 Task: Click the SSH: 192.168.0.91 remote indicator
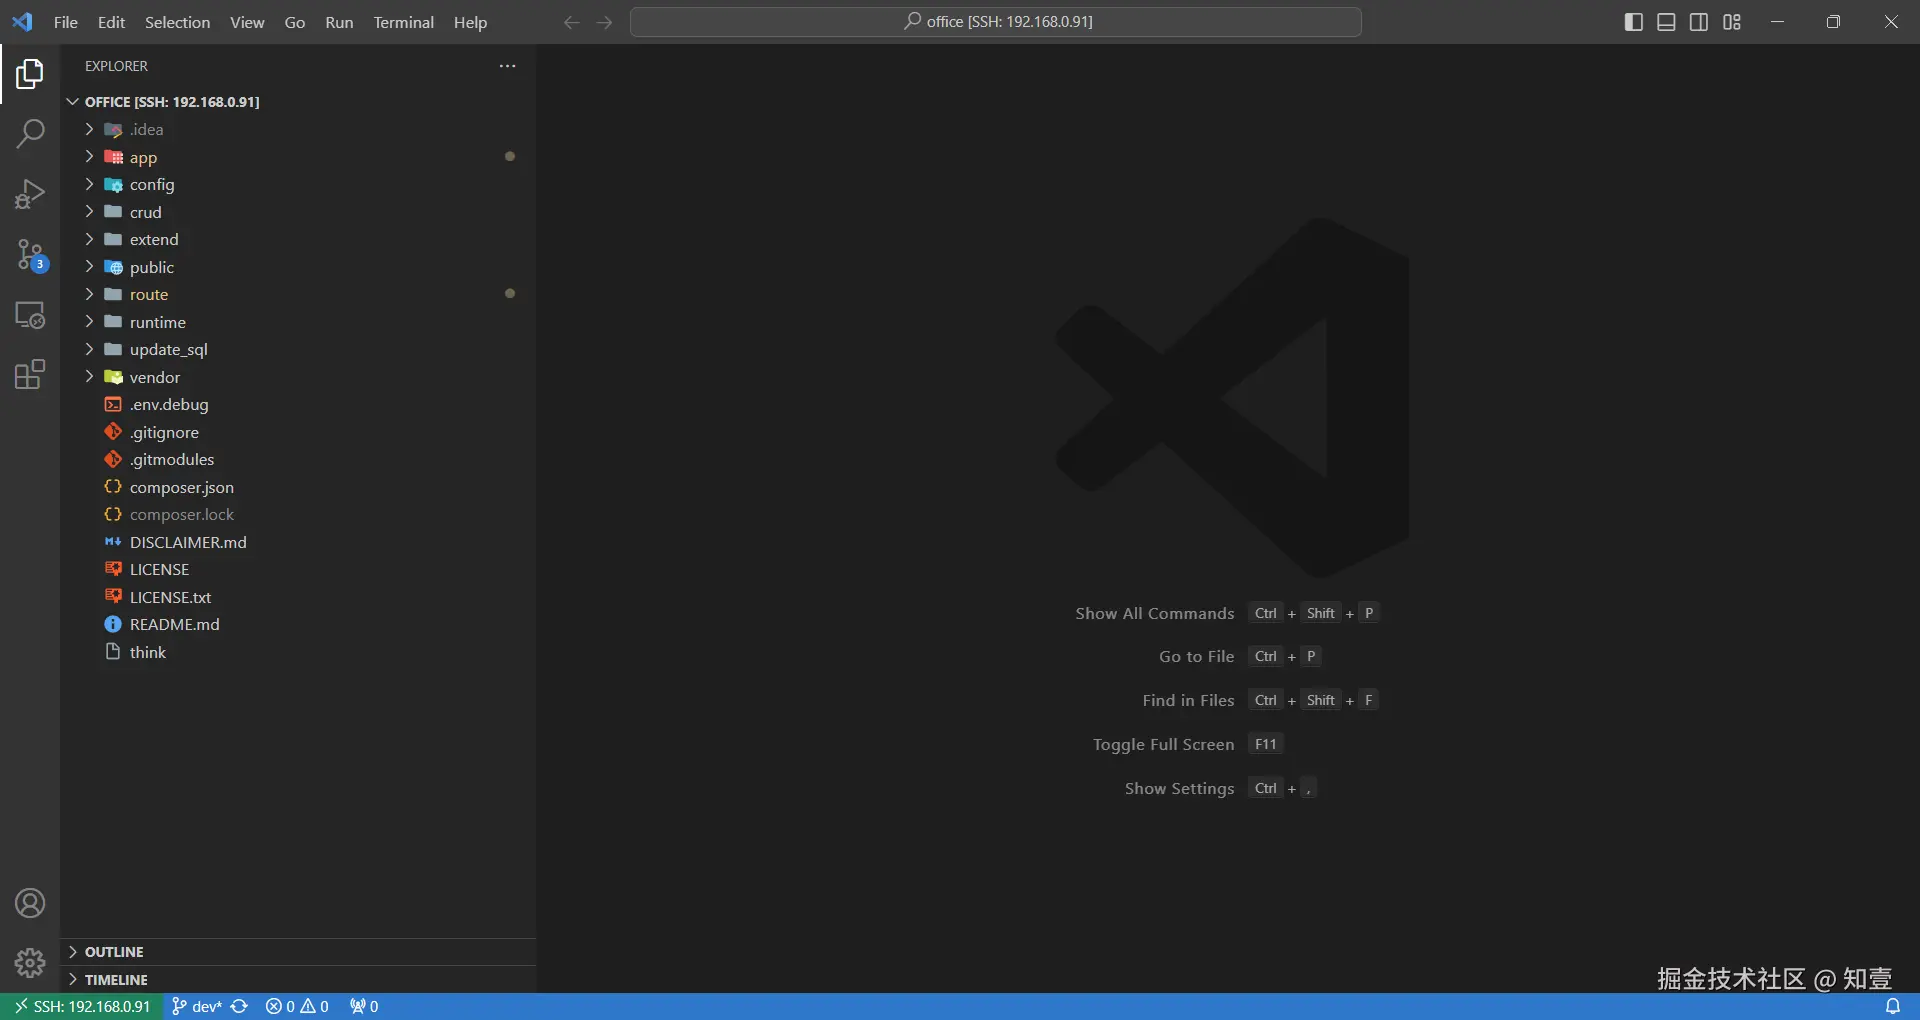81,1006
